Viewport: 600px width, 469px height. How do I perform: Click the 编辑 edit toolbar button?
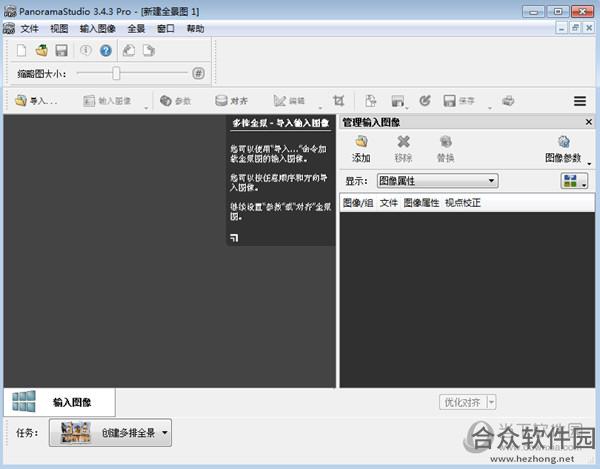click(289, 101)
